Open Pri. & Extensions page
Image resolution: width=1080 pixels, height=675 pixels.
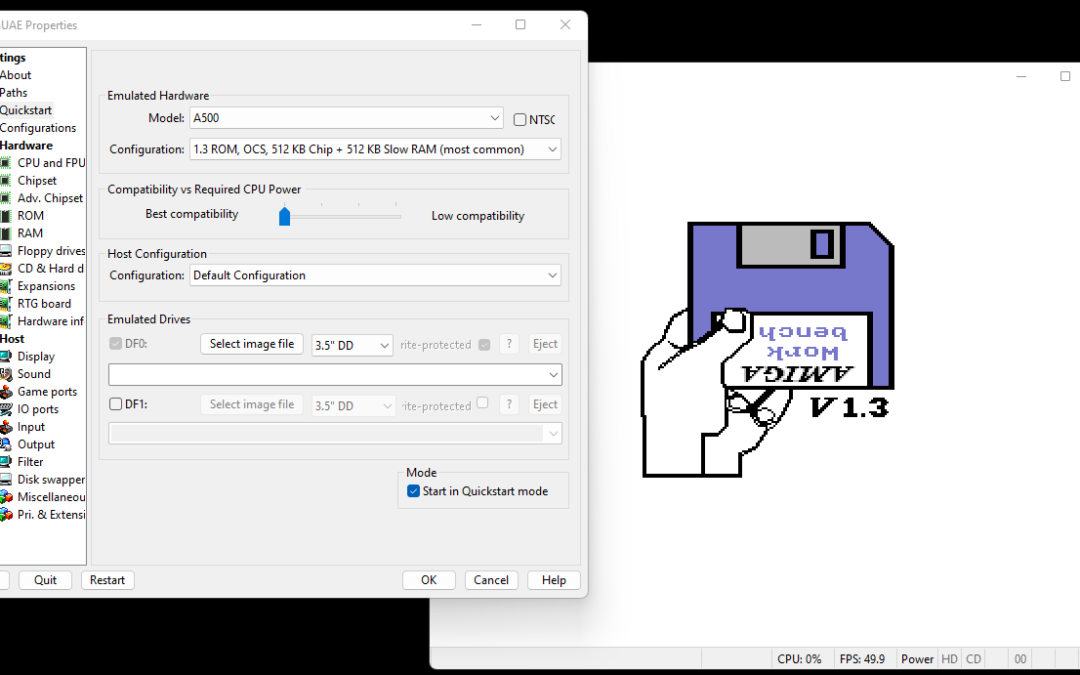pos(51,515)
